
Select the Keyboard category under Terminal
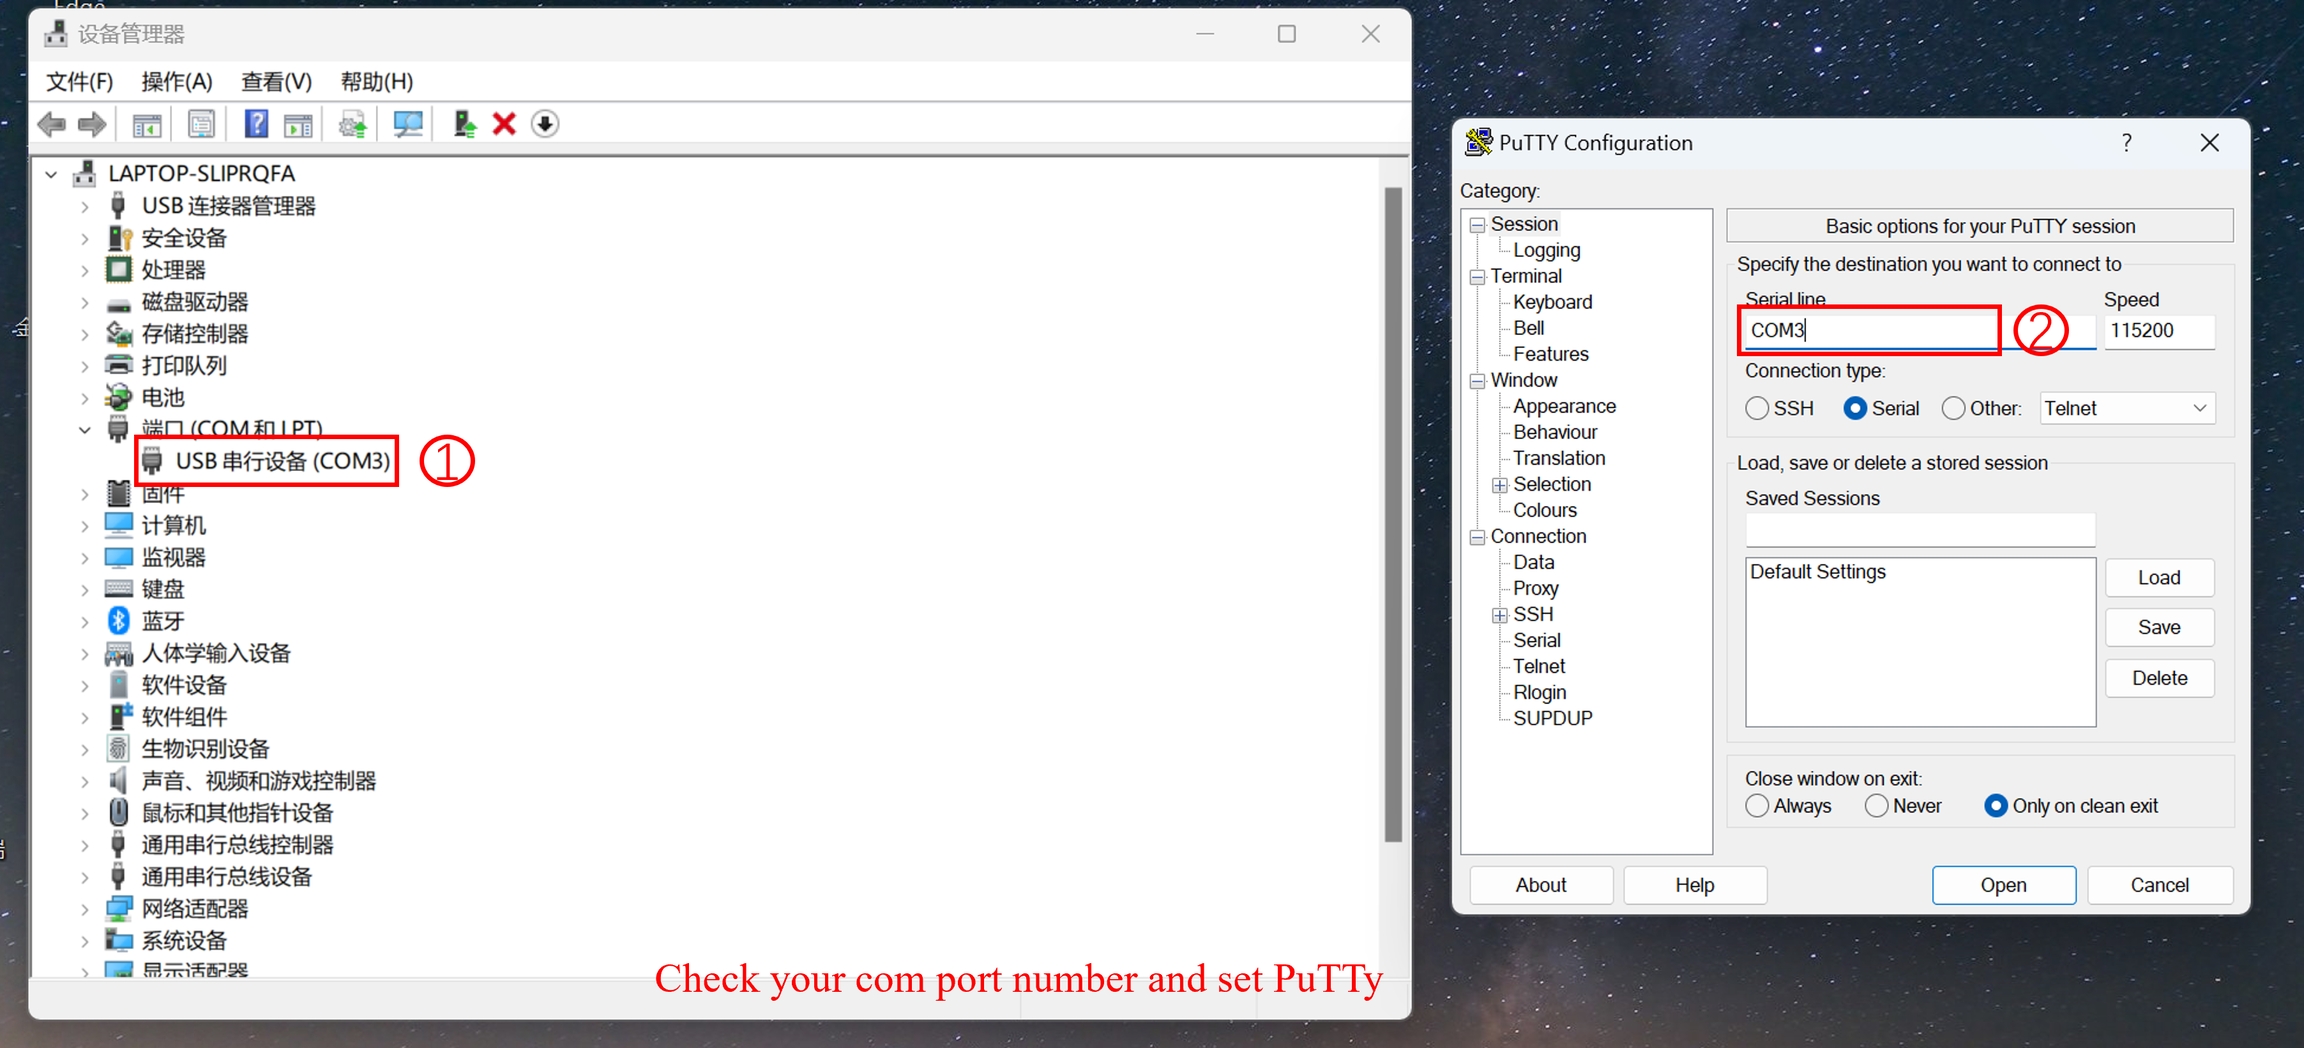pyautogui.click(x=1552, y=302)
